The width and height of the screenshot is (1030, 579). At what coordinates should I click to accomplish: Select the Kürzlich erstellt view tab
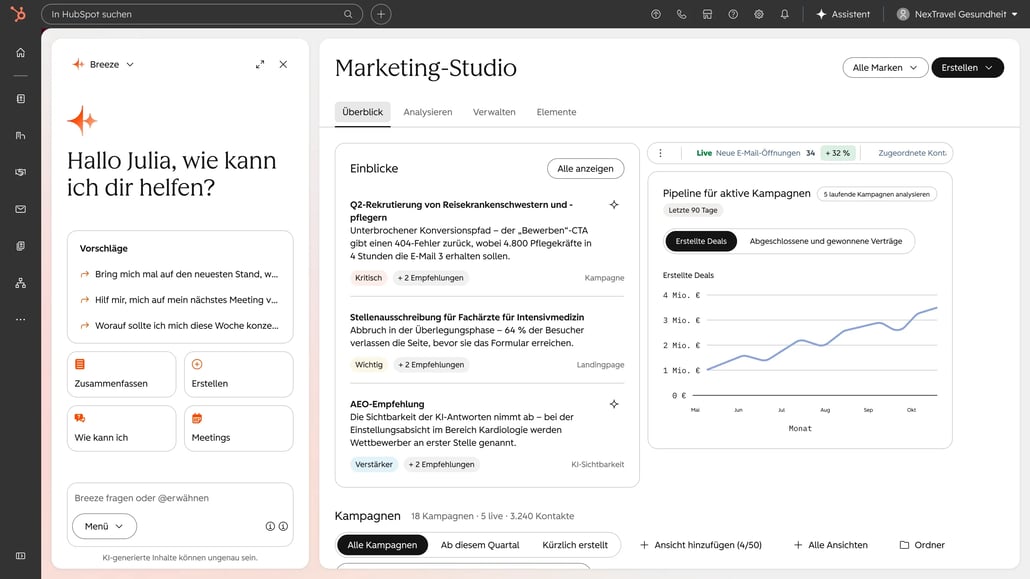click(575, 545)
